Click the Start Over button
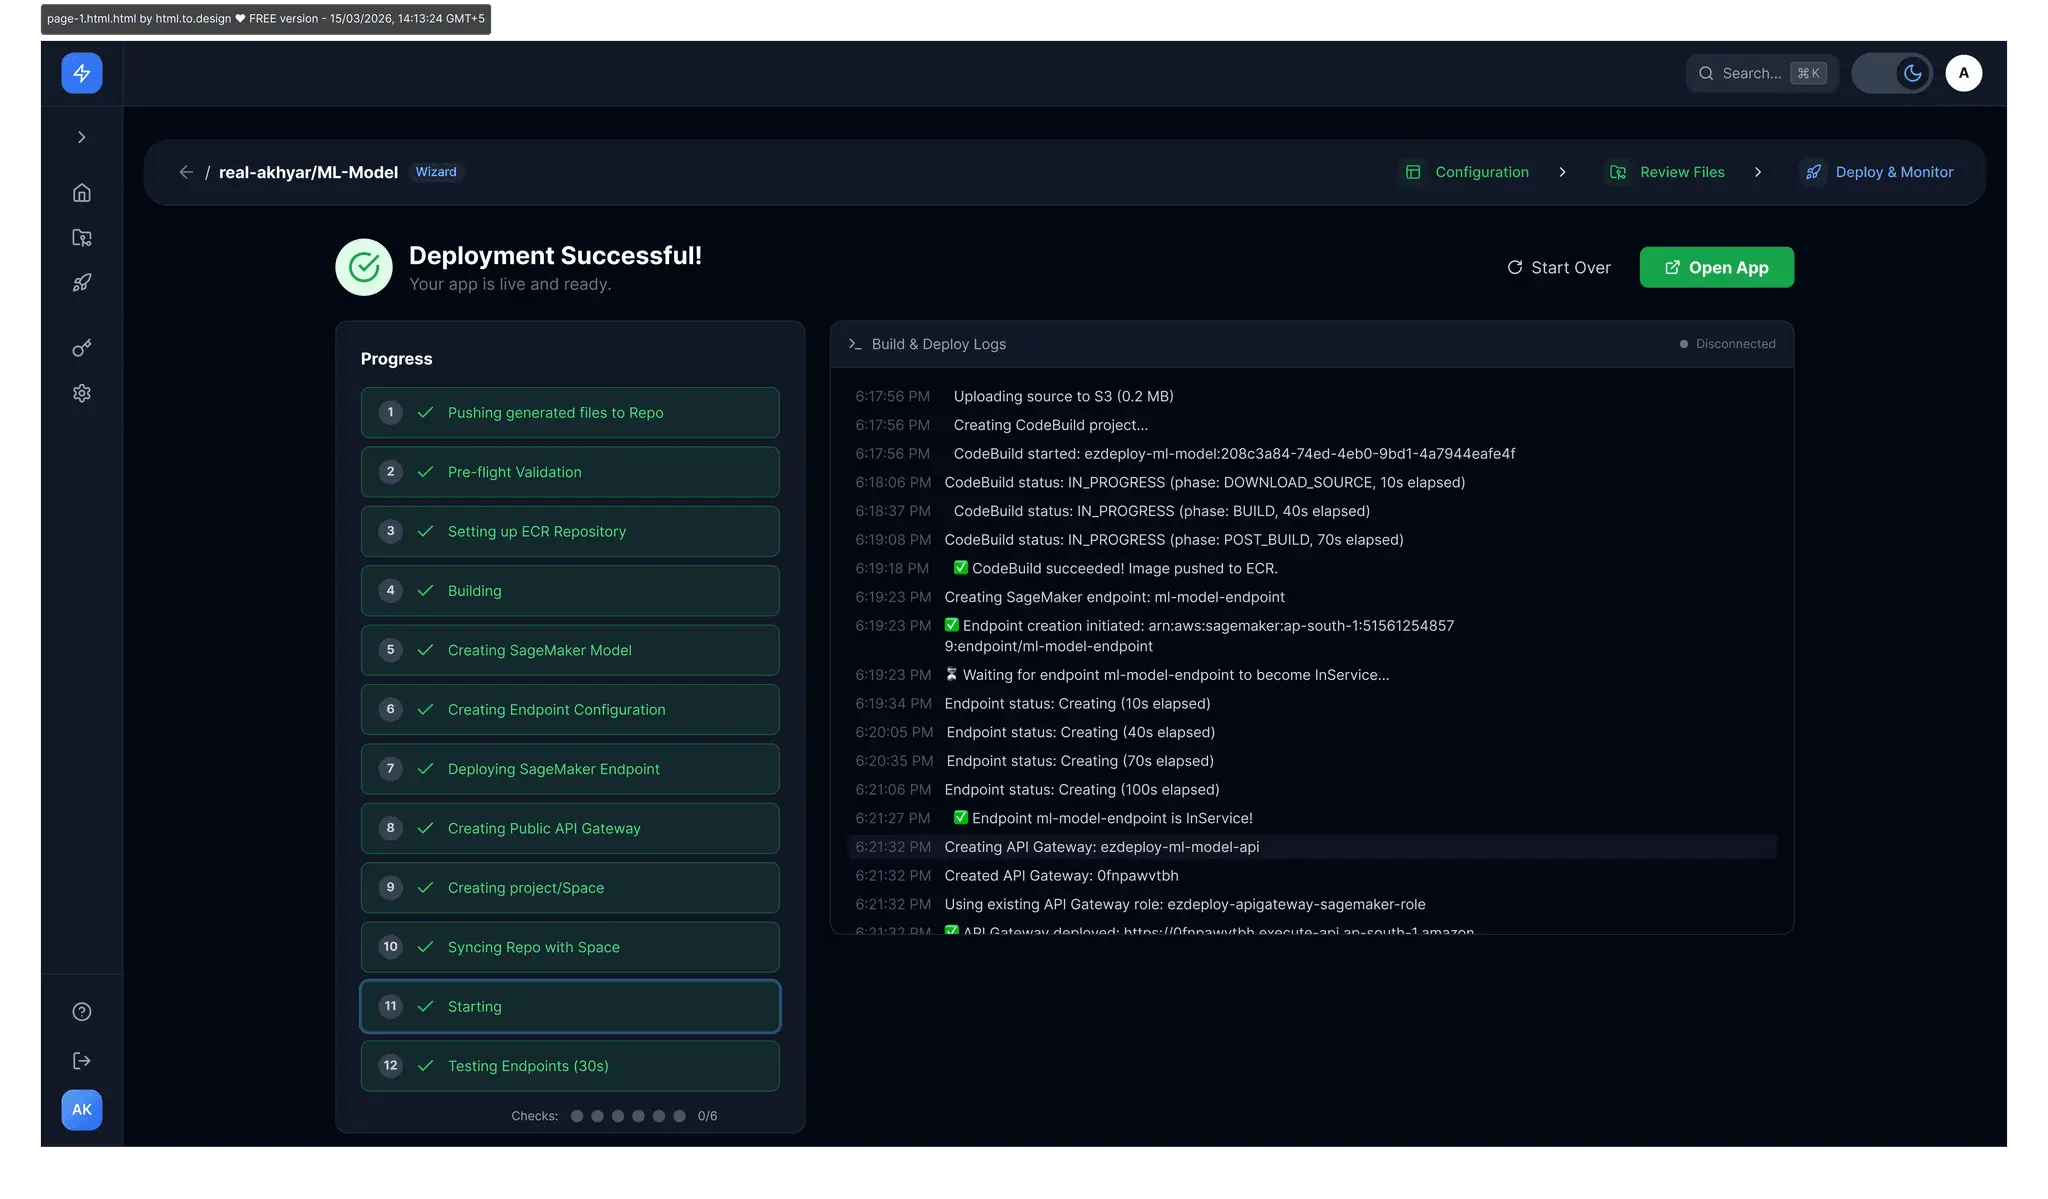 [1559, 267]
